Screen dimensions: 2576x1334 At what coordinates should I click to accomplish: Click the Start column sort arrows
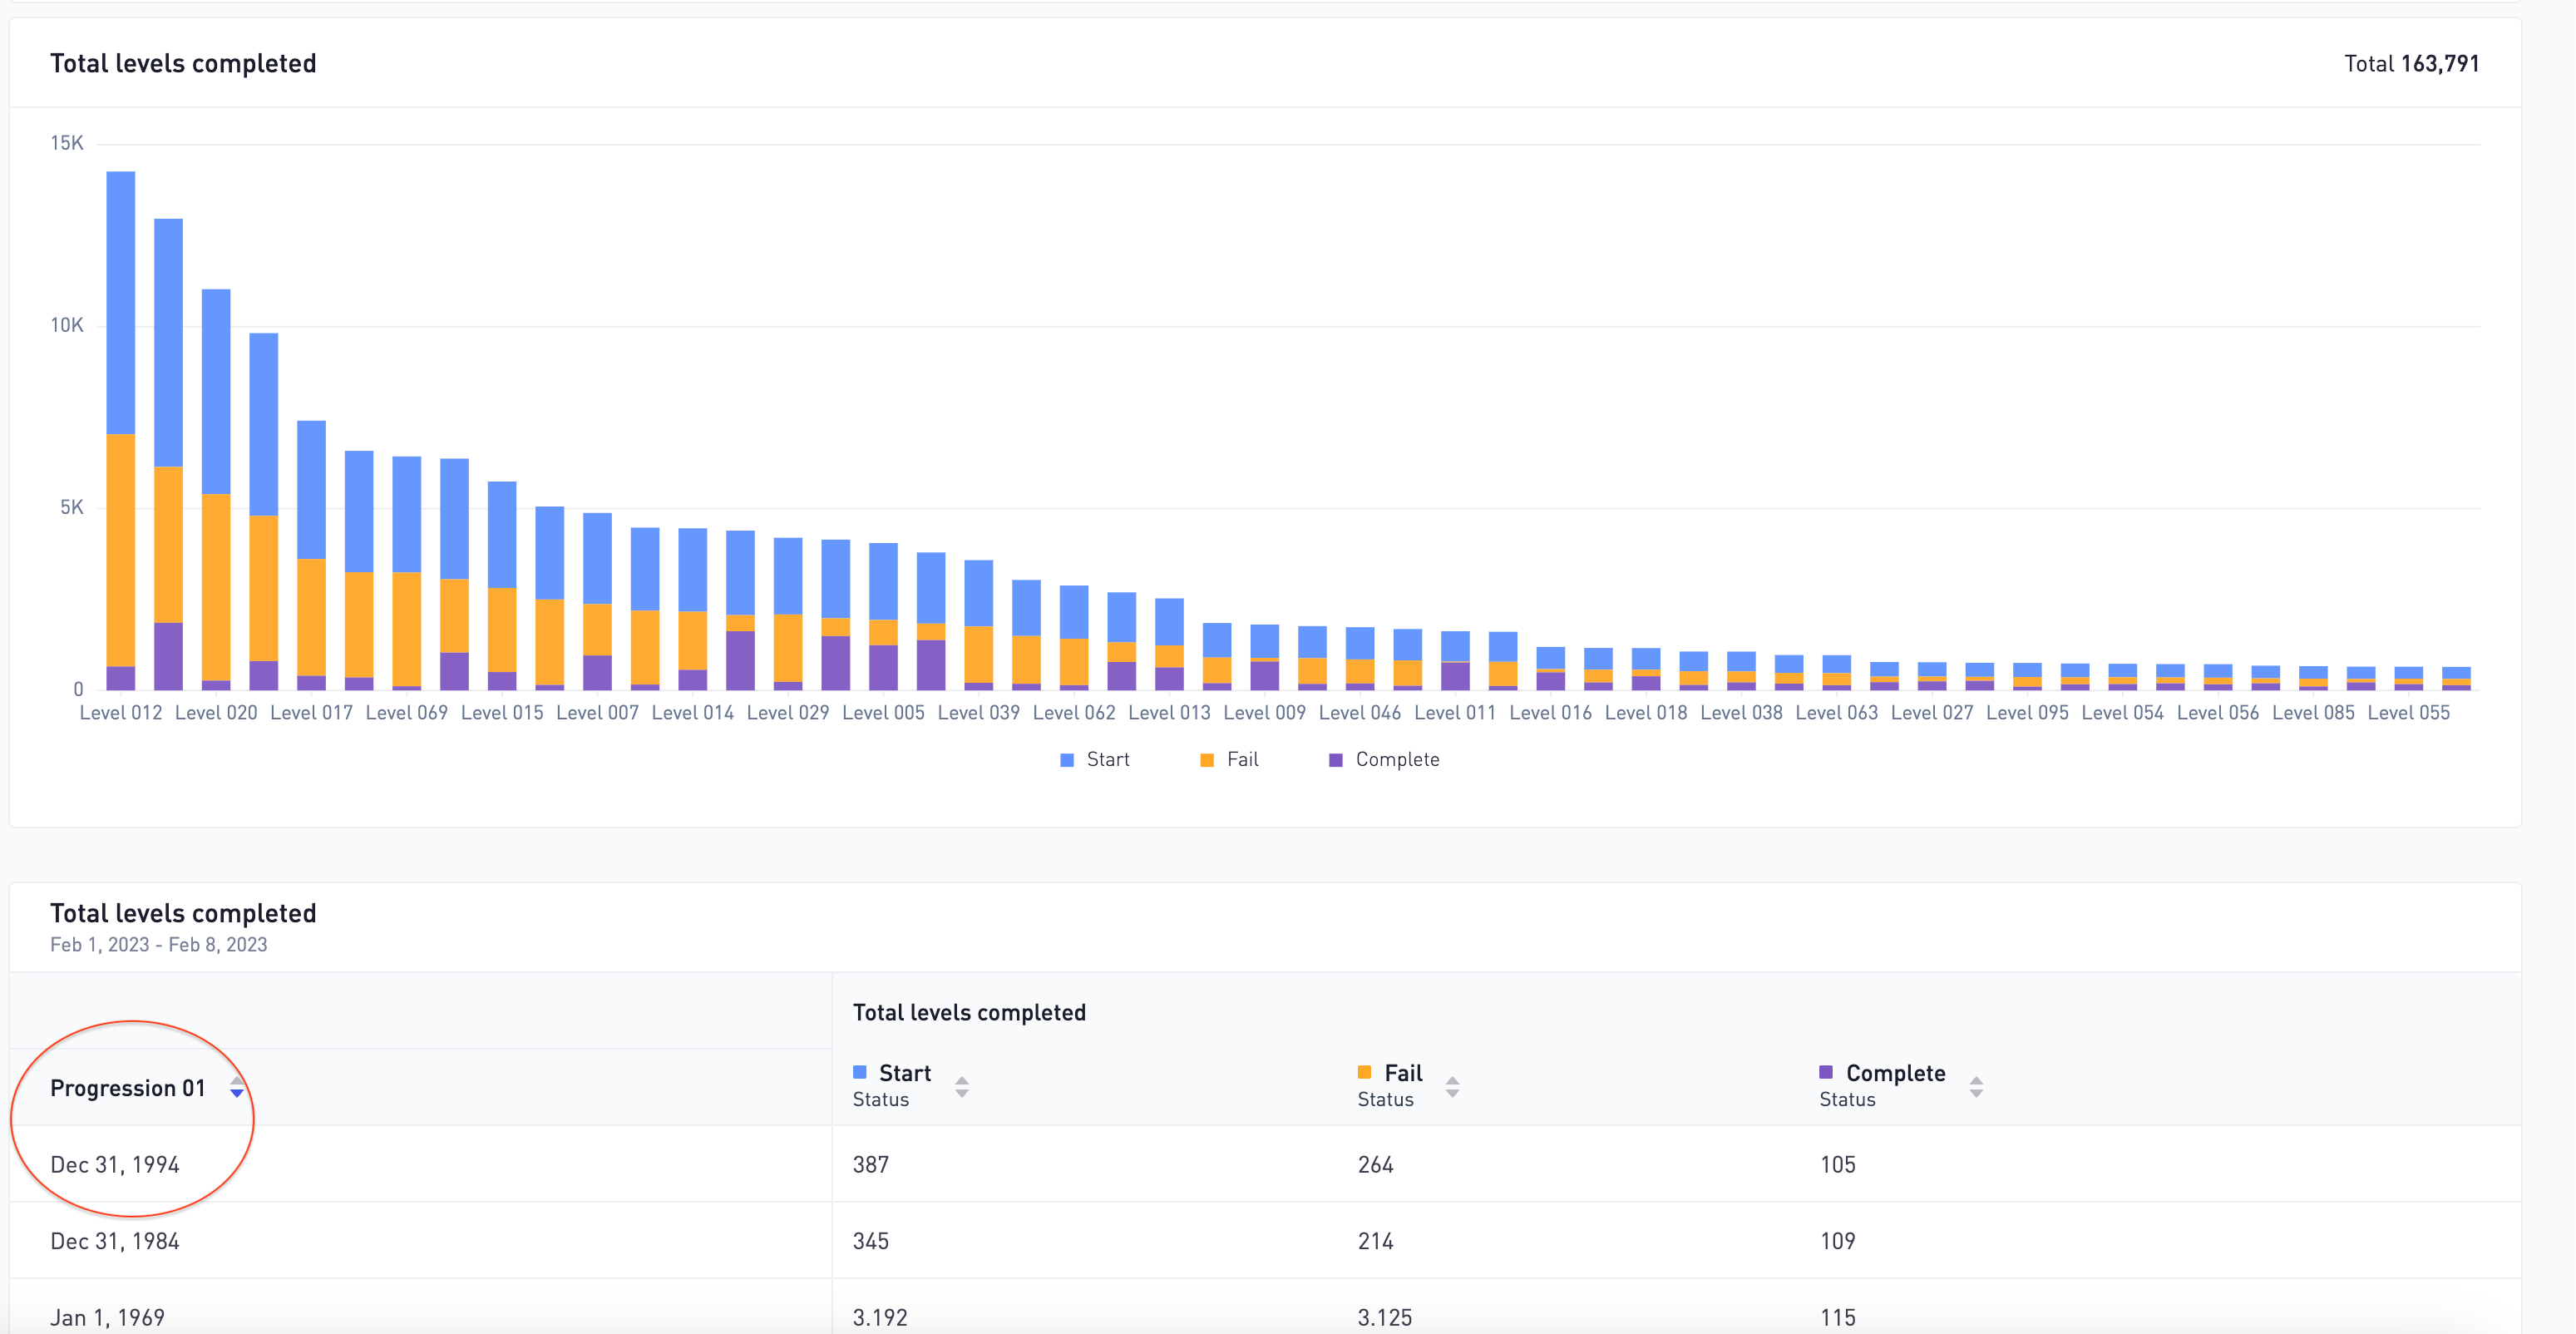(x=962, y=1086)
